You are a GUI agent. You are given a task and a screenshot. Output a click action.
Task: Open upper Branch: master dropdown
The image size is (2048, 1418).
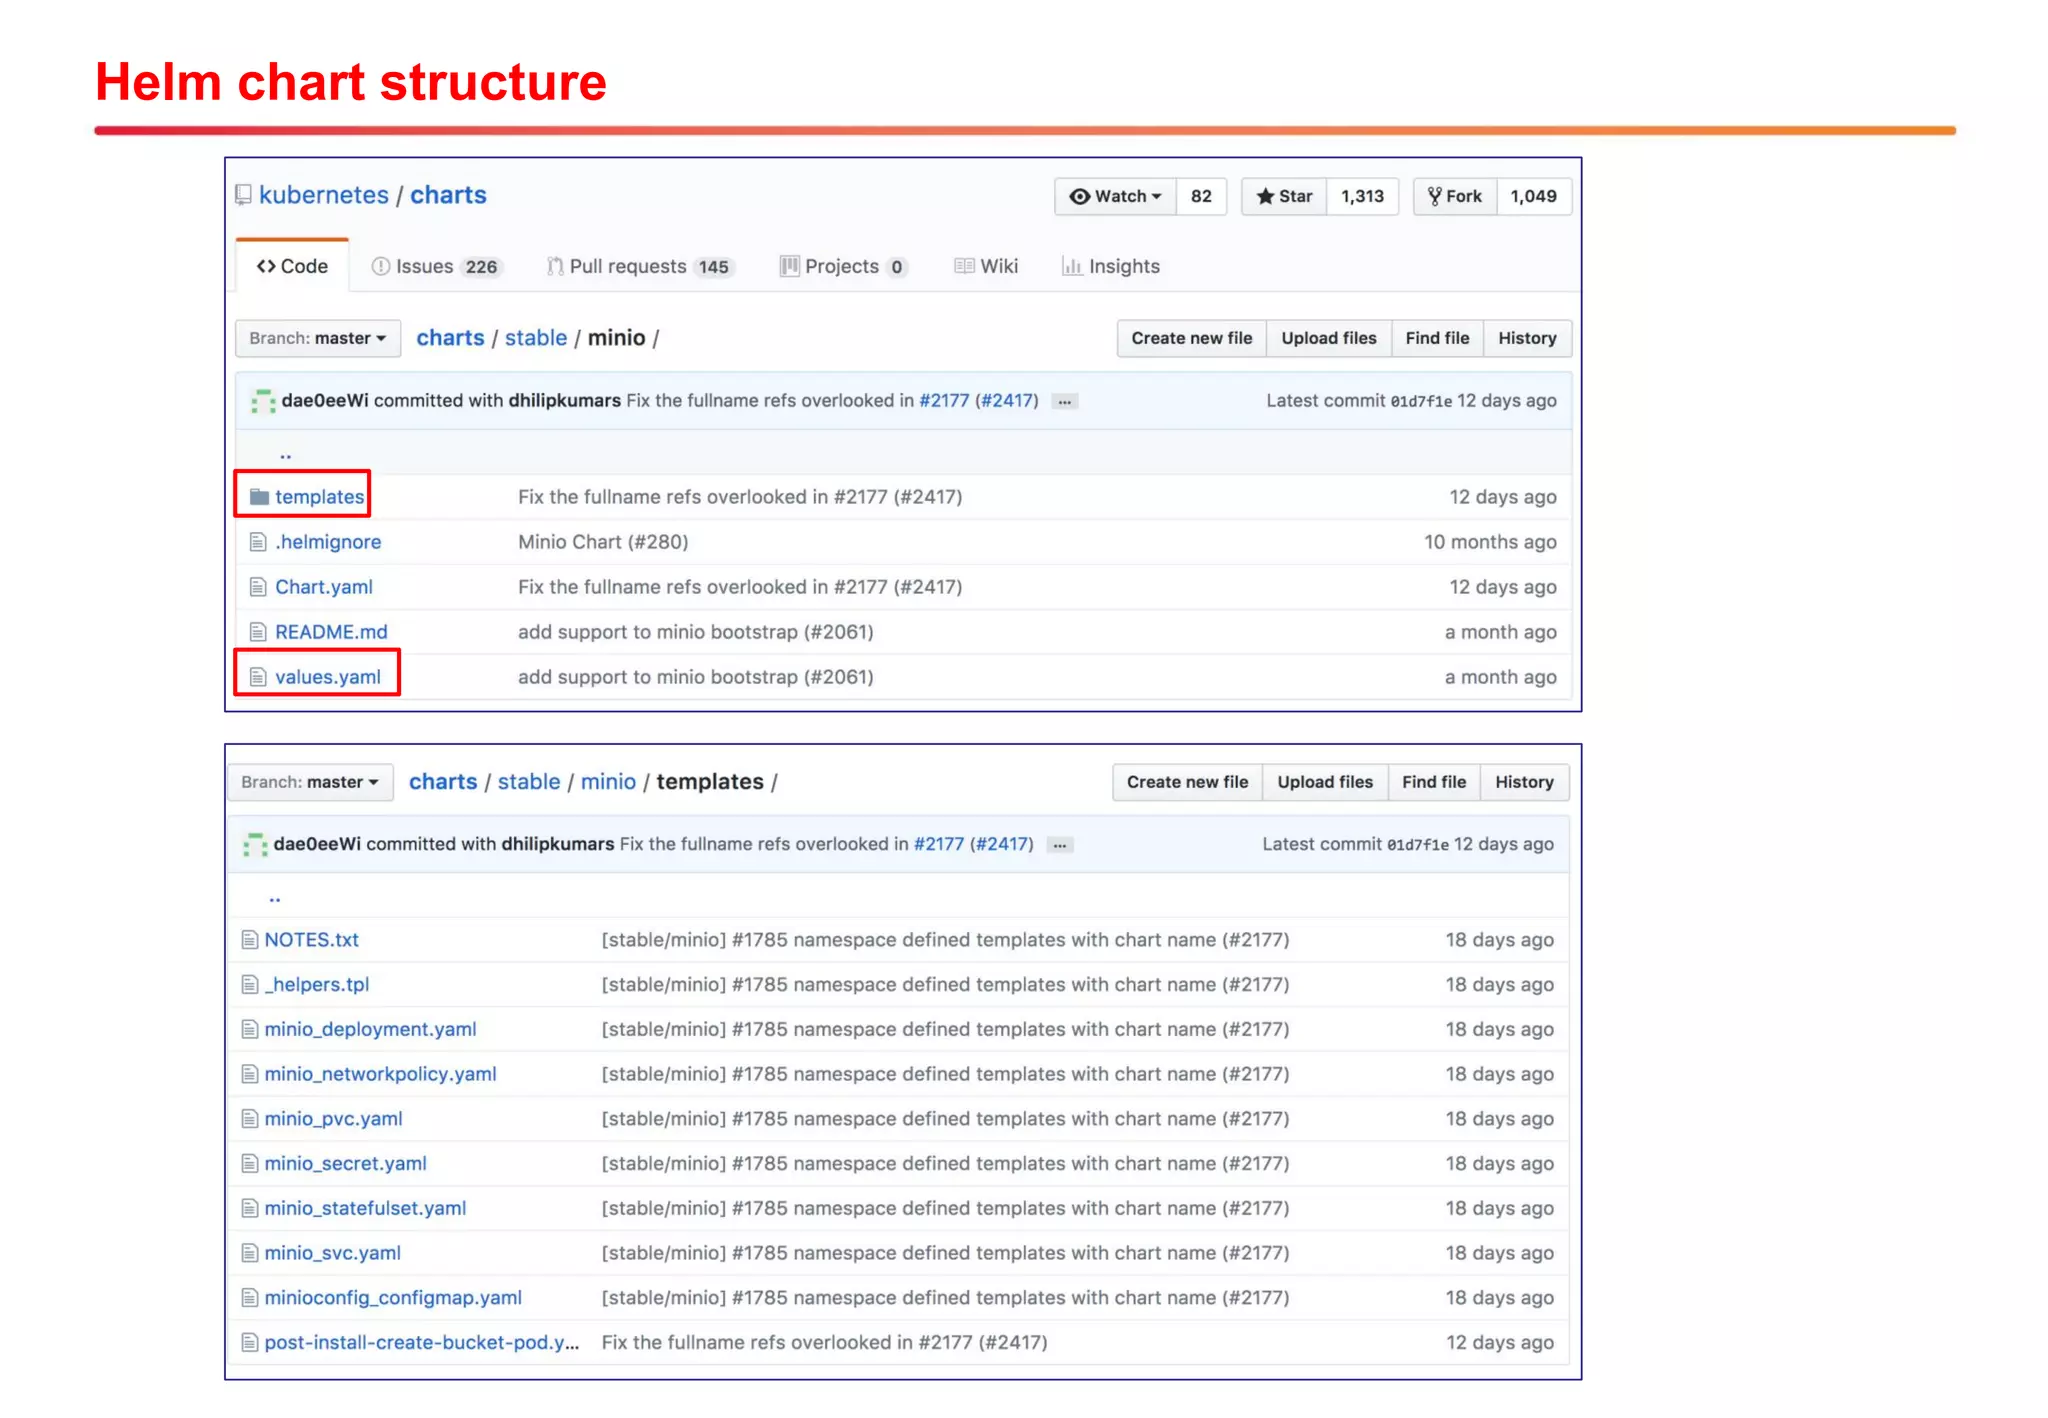[x=318, y=338]
